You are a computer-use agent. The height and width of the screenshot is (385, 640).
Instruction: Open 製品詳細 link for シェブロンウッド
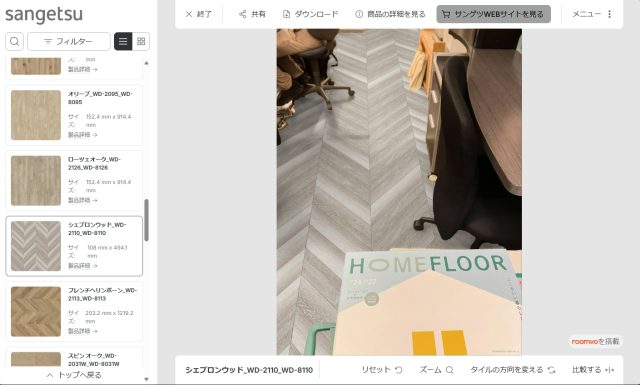(82, 266)
